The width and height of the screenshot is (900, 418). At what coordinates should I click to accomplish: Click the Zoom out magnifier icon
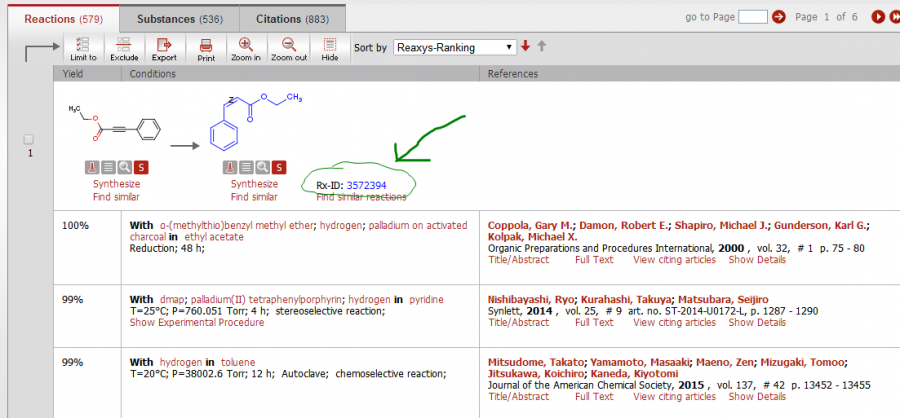point(289,48)
